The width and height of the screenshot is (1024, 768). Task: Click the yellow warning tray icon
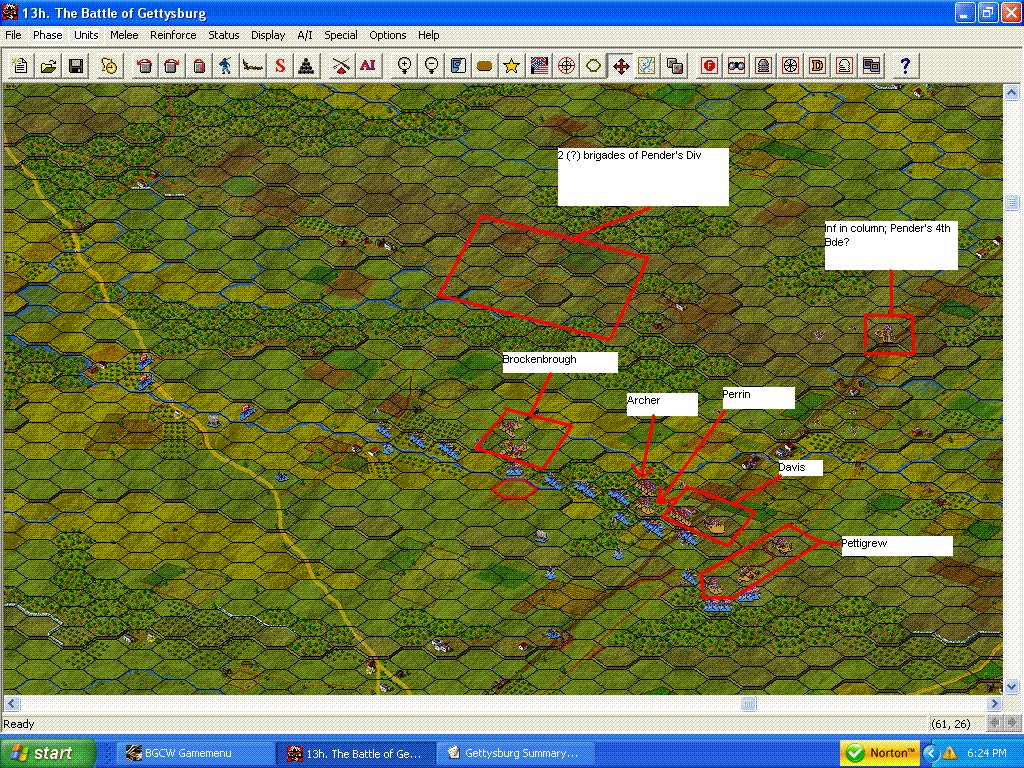click(x=950, y=754)
